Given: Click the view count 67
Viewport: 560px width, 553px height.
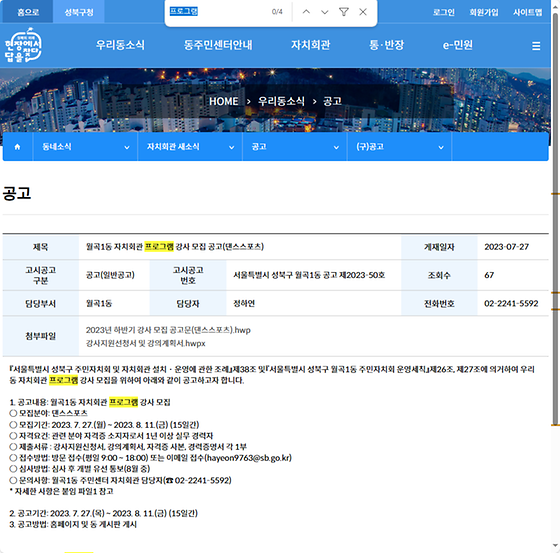Looking at the screenshot, I should 489,275.
